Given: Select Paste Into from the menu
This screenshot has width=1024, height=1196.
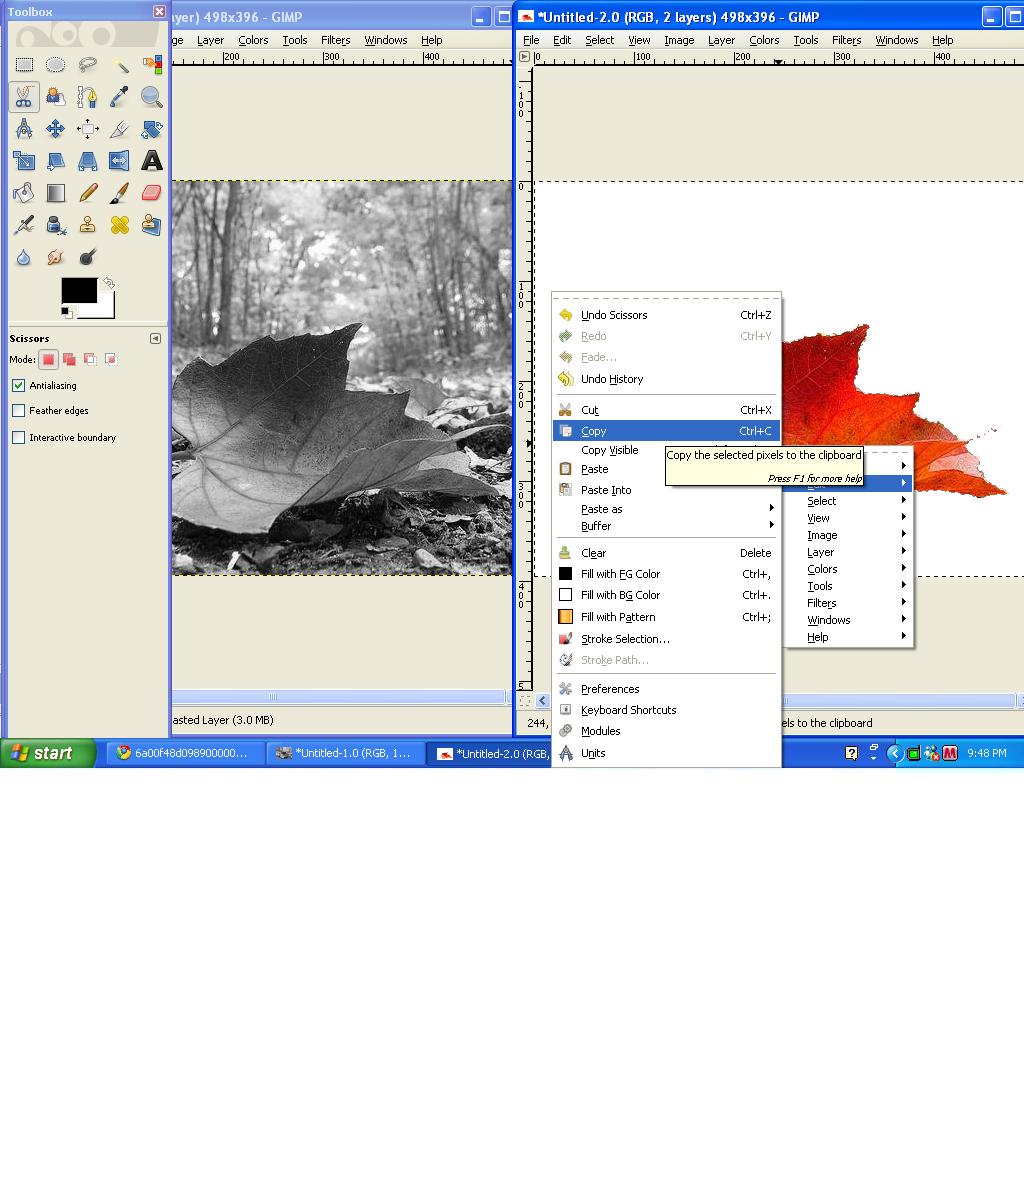Looking at the screenshot, I should (x=666, y=490).
